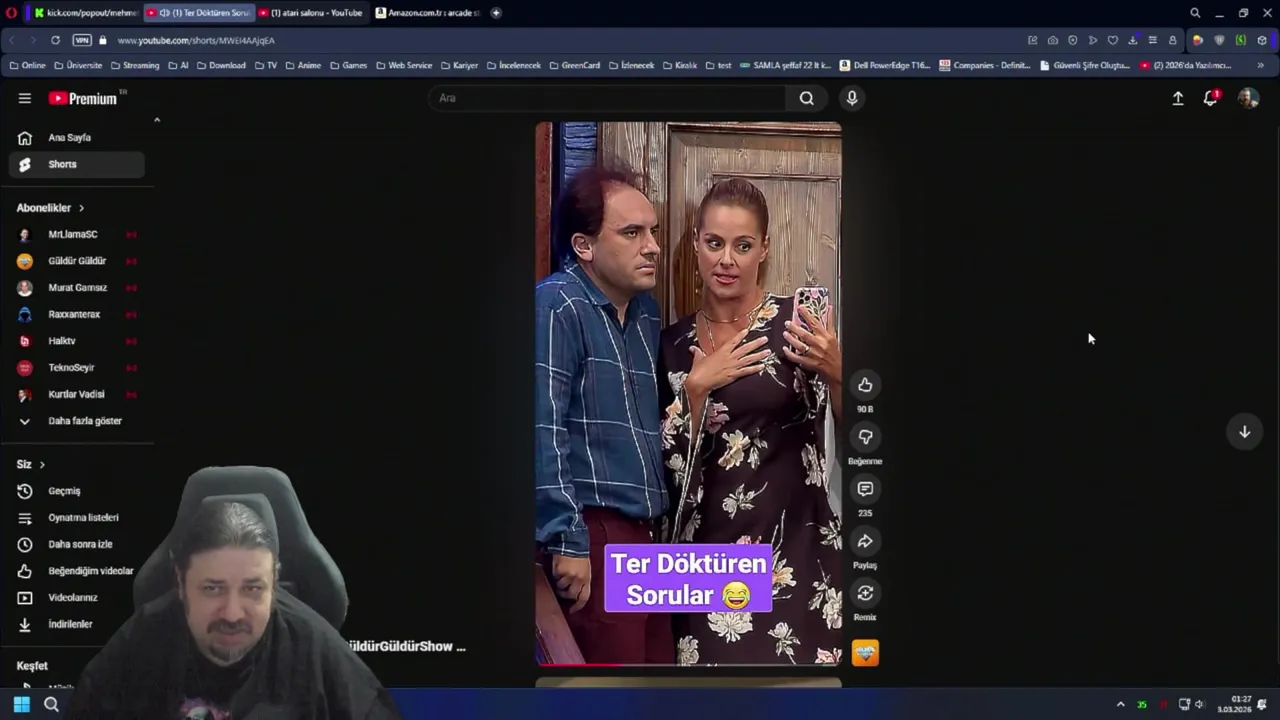
Task: Open Güldür Güldür subscription channel
Action: pos(77,261)
